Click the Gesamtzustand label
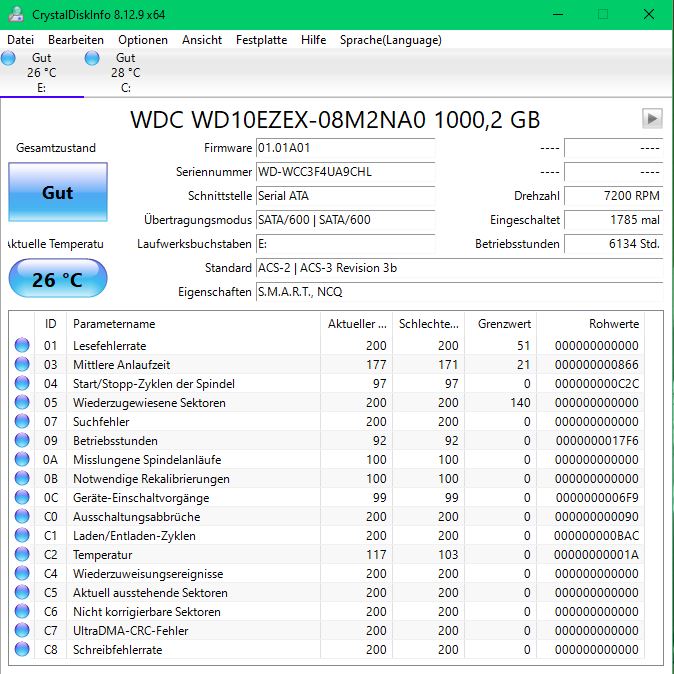 click(x=56, y=148)
